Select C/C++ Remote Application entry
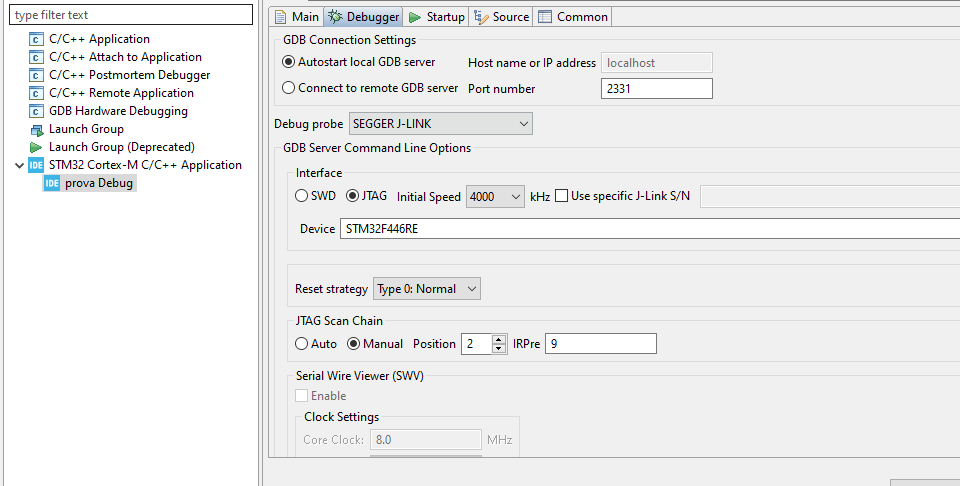This screenshot has height=486, width=960. pos(121,93)
